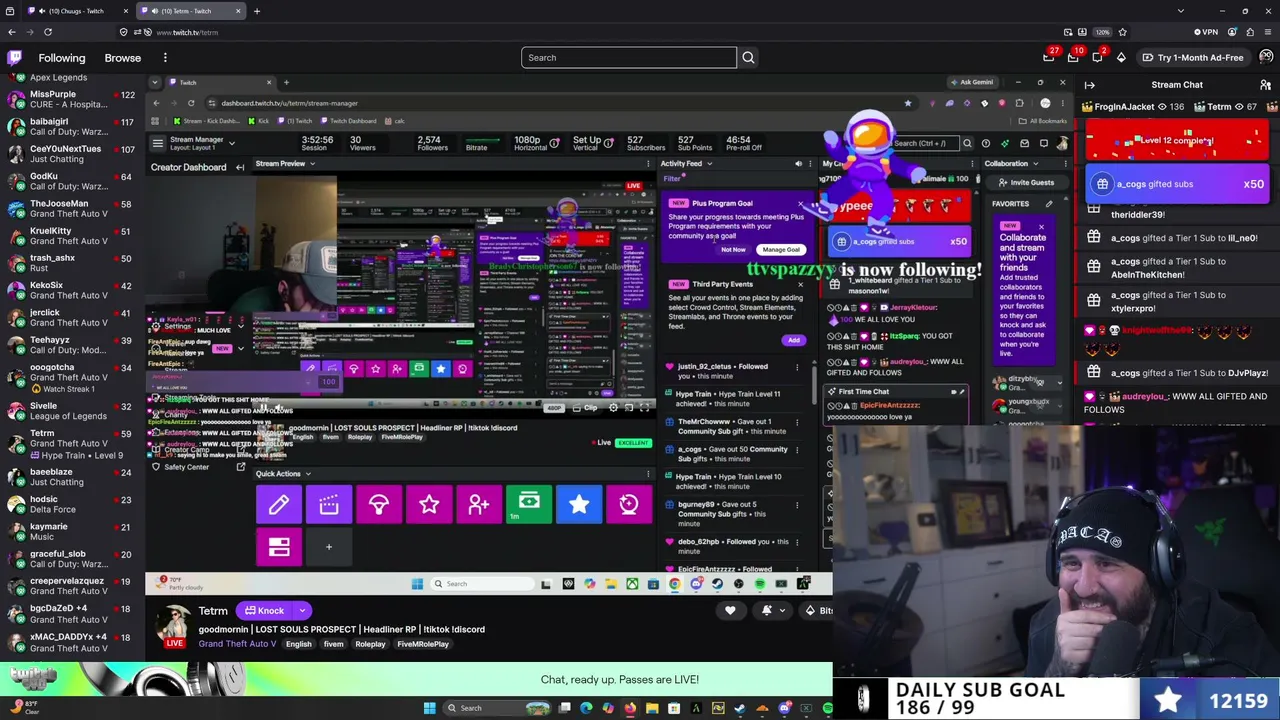Click Try 1-Month Ad-Free button

(x=1192, y=58)
